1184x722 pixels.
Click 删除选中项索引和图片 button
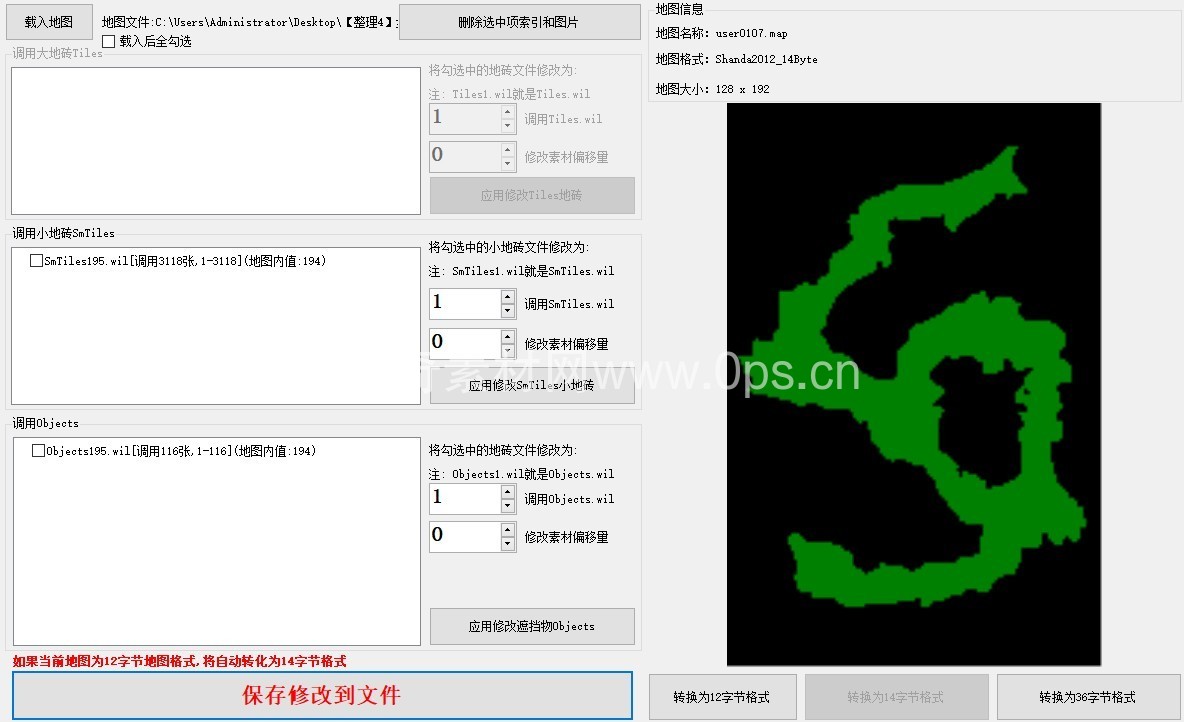(x=519, y=22)
